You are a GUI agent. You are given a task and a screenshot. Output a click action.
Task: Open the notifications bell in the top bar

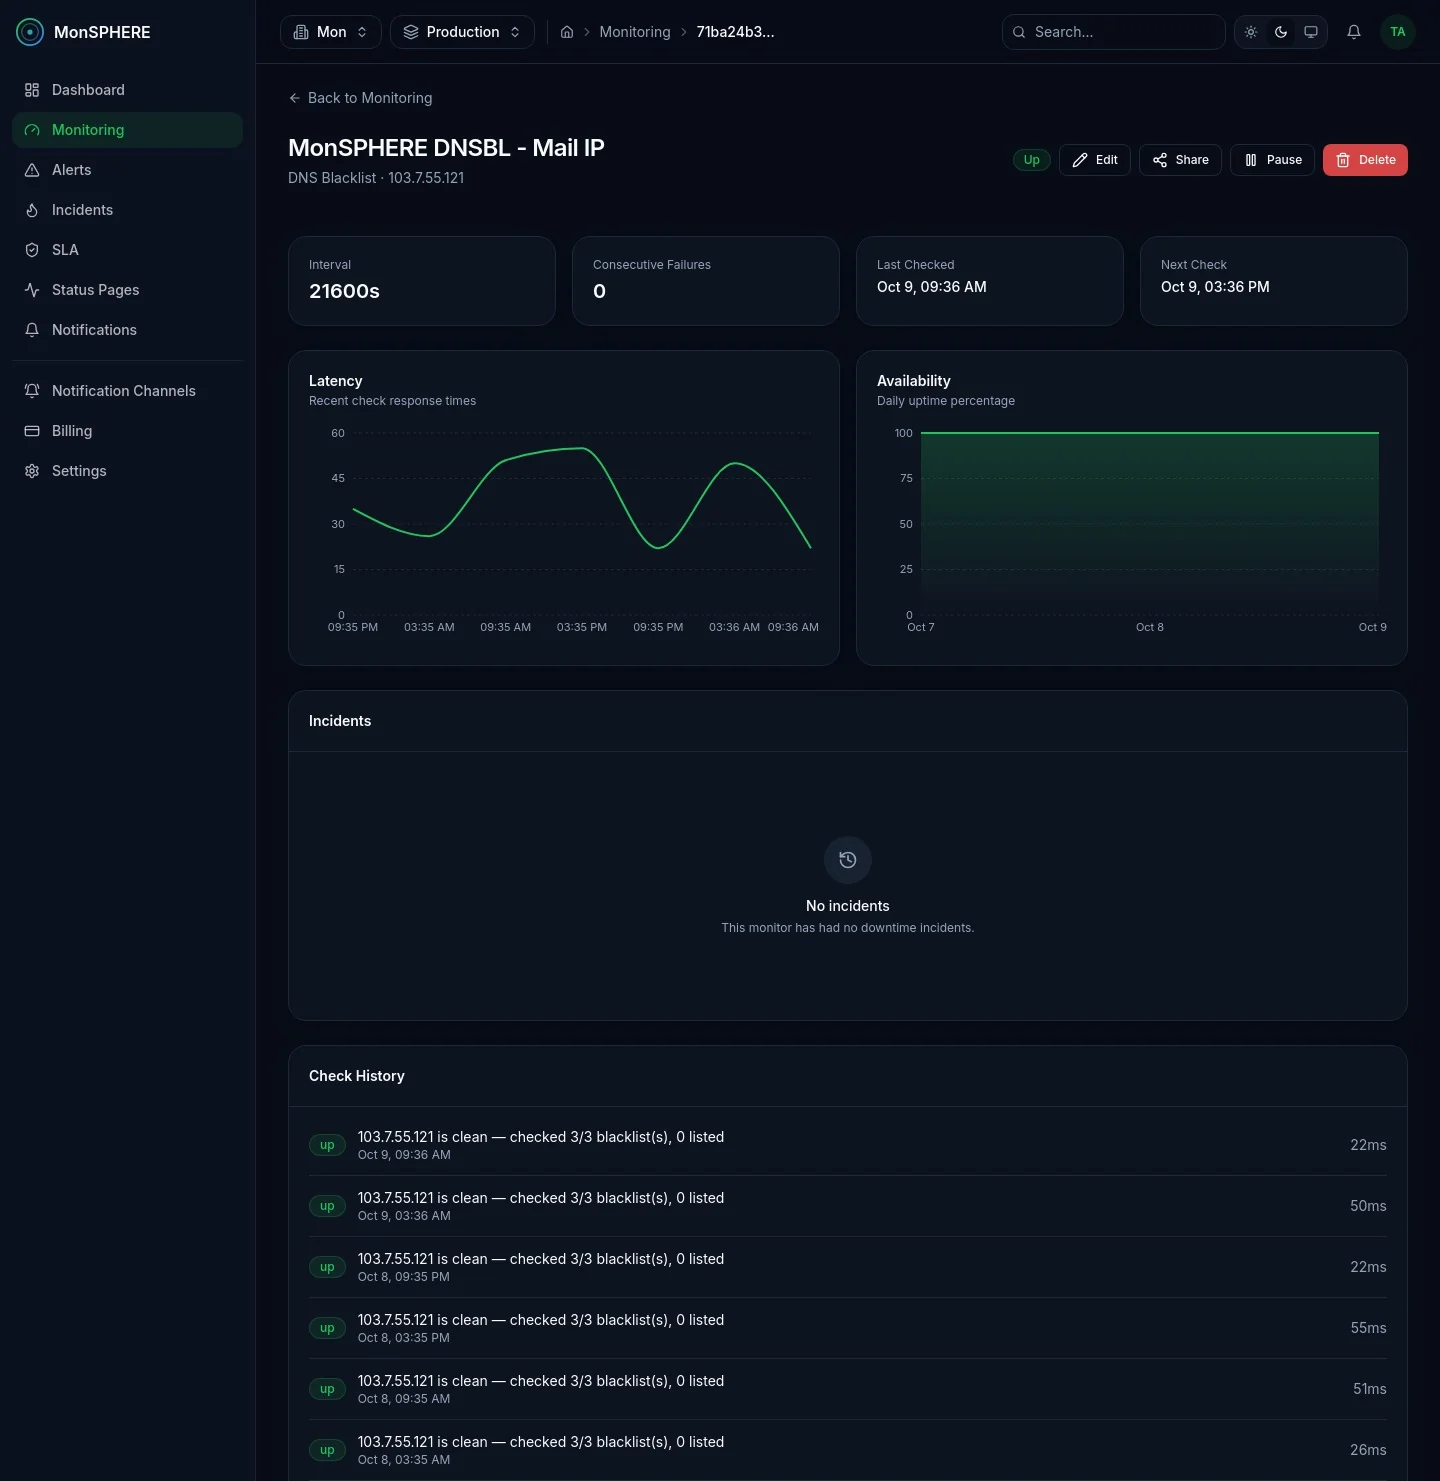click(1354, 32)
